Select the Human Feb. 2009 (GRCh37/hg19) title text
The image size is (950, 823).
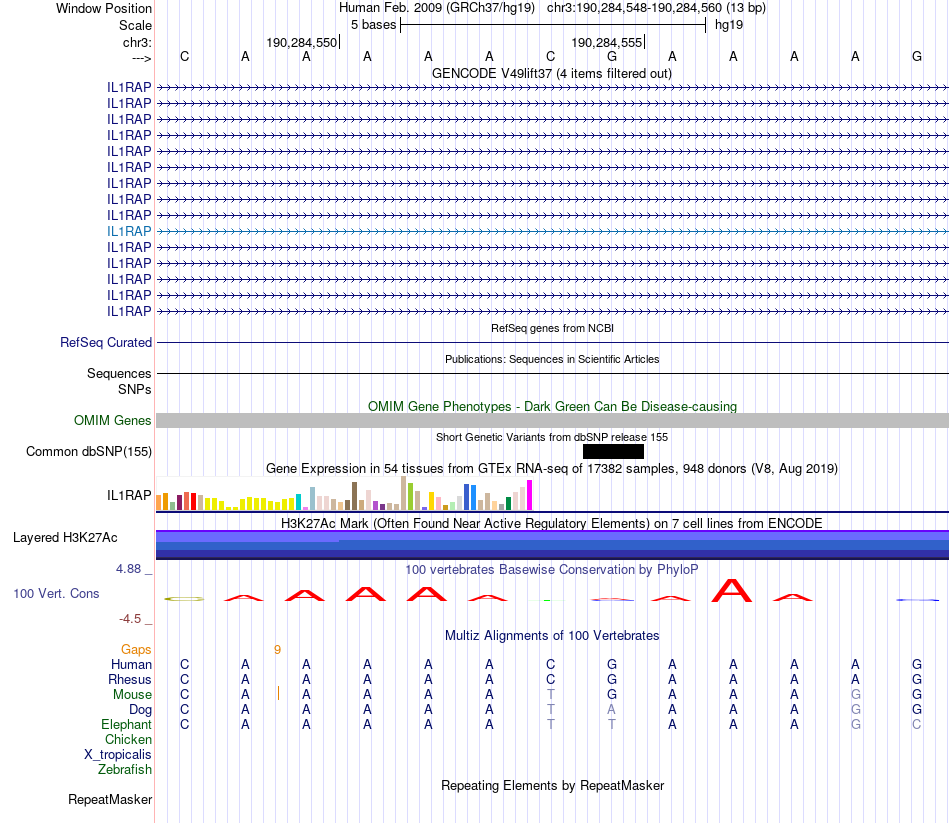point(437,8)
